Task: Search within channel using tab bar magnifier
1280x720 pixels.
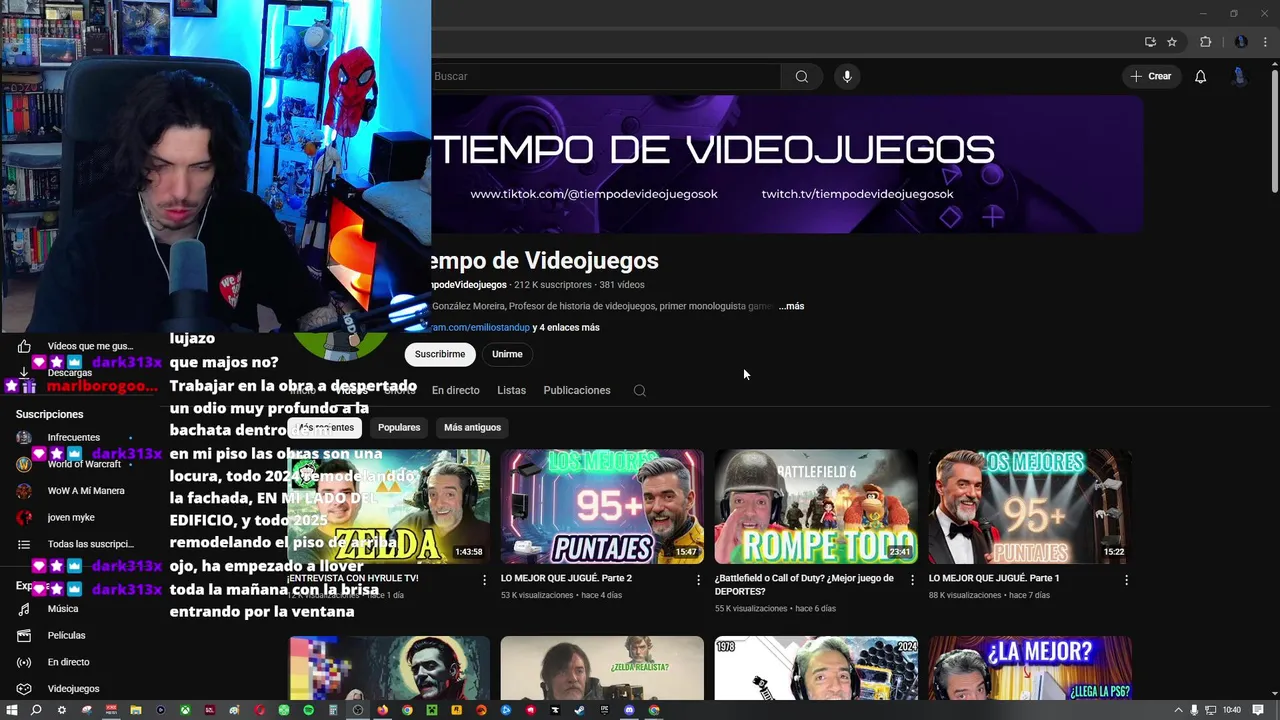Action: 640,390
